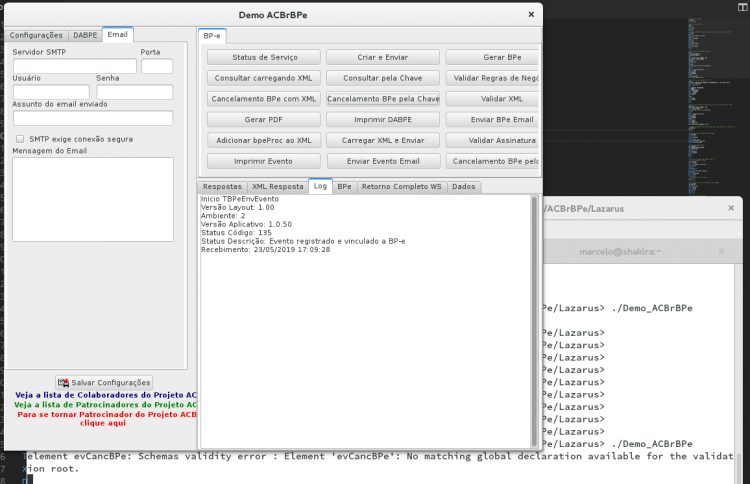Click the Recebimento 23/05/2019 log line

(x=265, y=250)
